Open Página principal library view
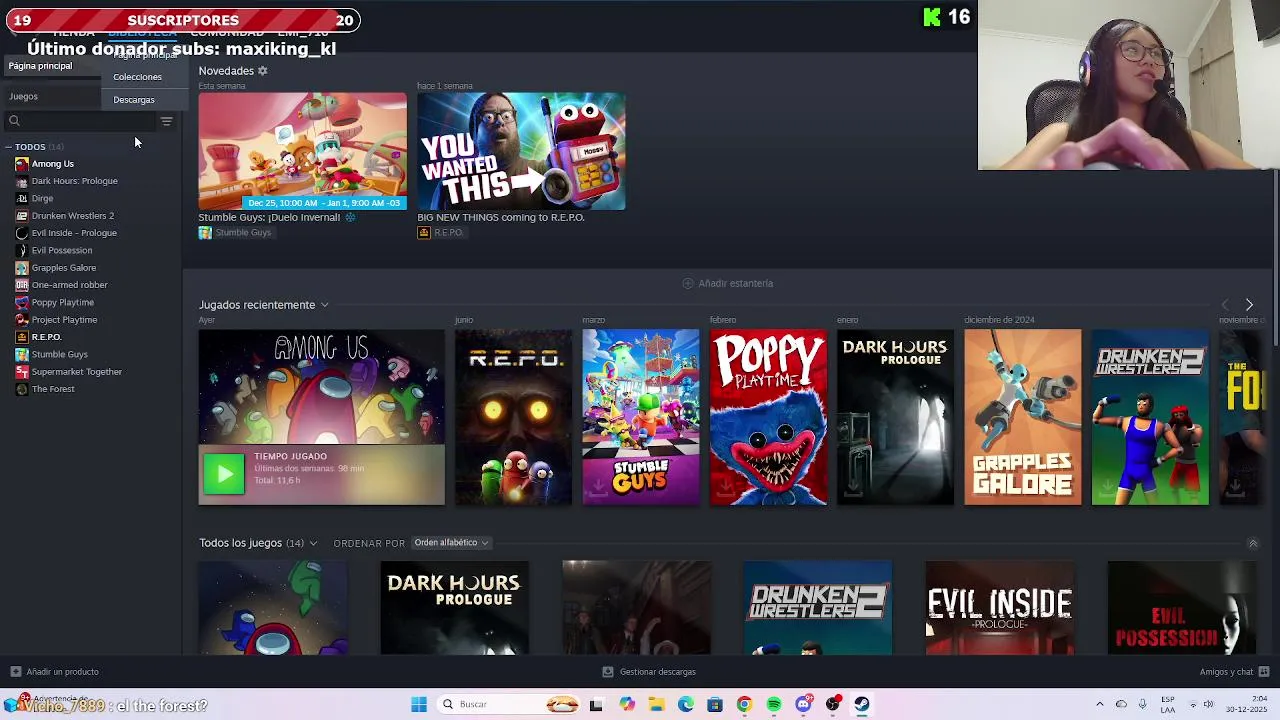 pos(40,66)
